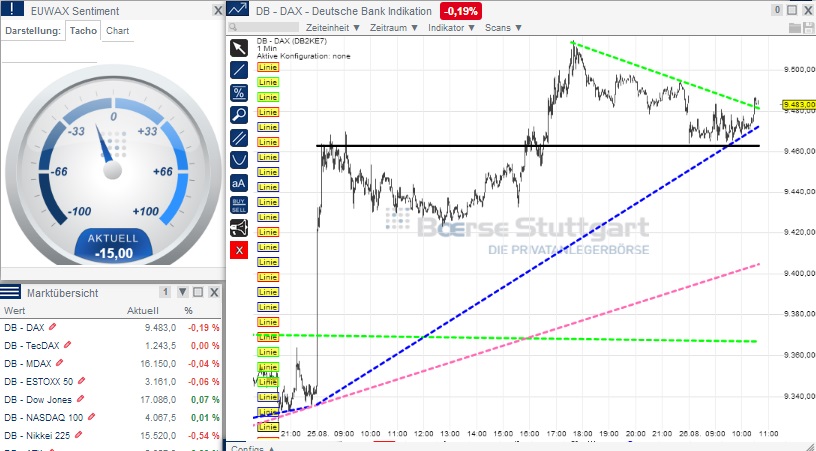Click the floppy disk save icon

[809, 28]
